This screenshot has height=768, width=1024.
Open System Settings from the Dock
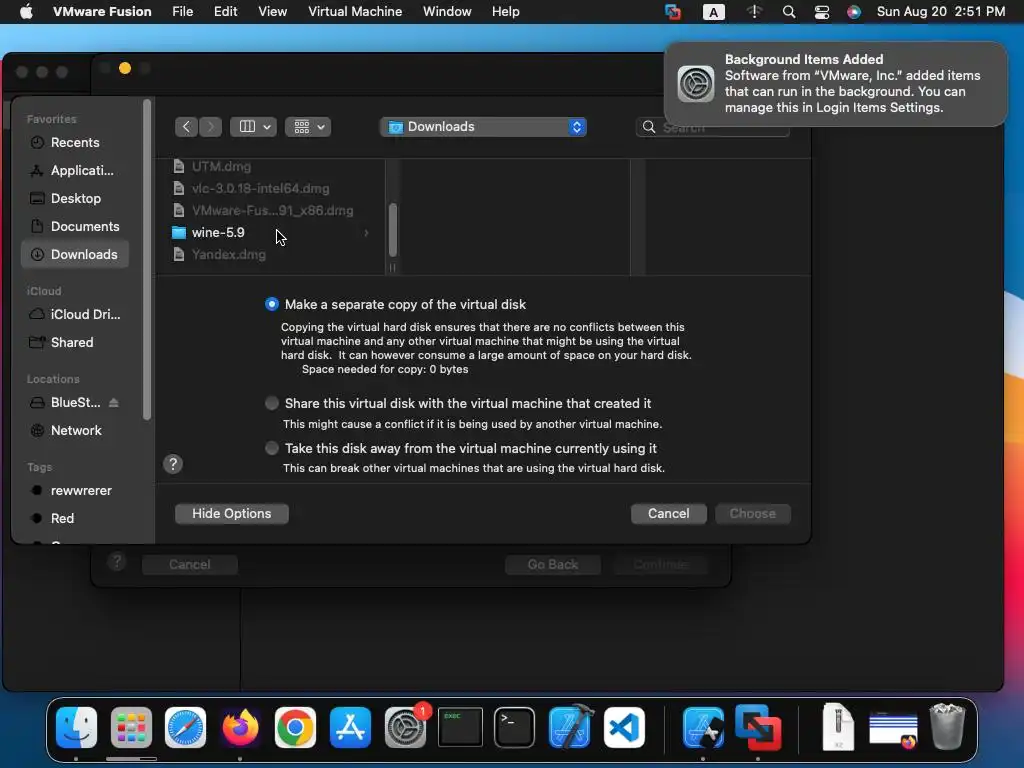pos(406,727)
